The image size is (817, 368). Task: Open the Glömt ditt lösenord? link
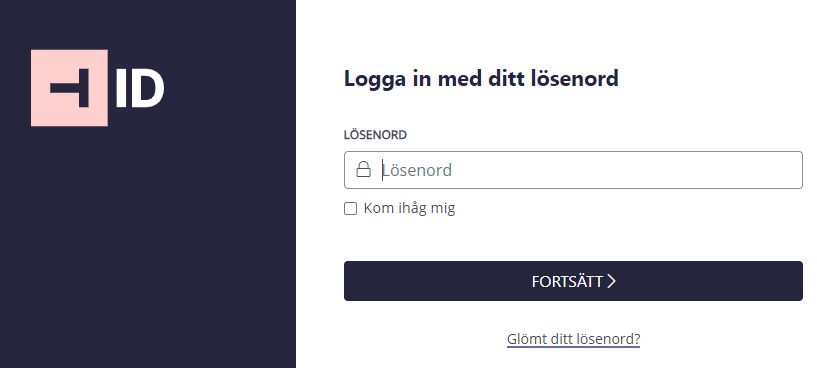pyautogui.click(x=573, y=339)
